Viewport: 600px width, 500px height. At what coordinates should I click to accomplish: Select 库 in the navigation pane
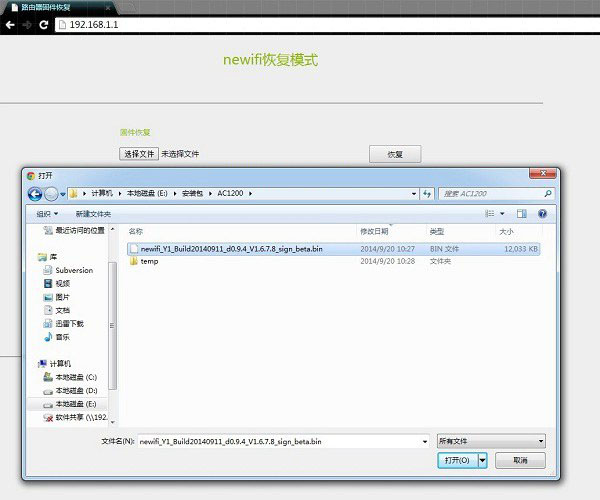47,257
